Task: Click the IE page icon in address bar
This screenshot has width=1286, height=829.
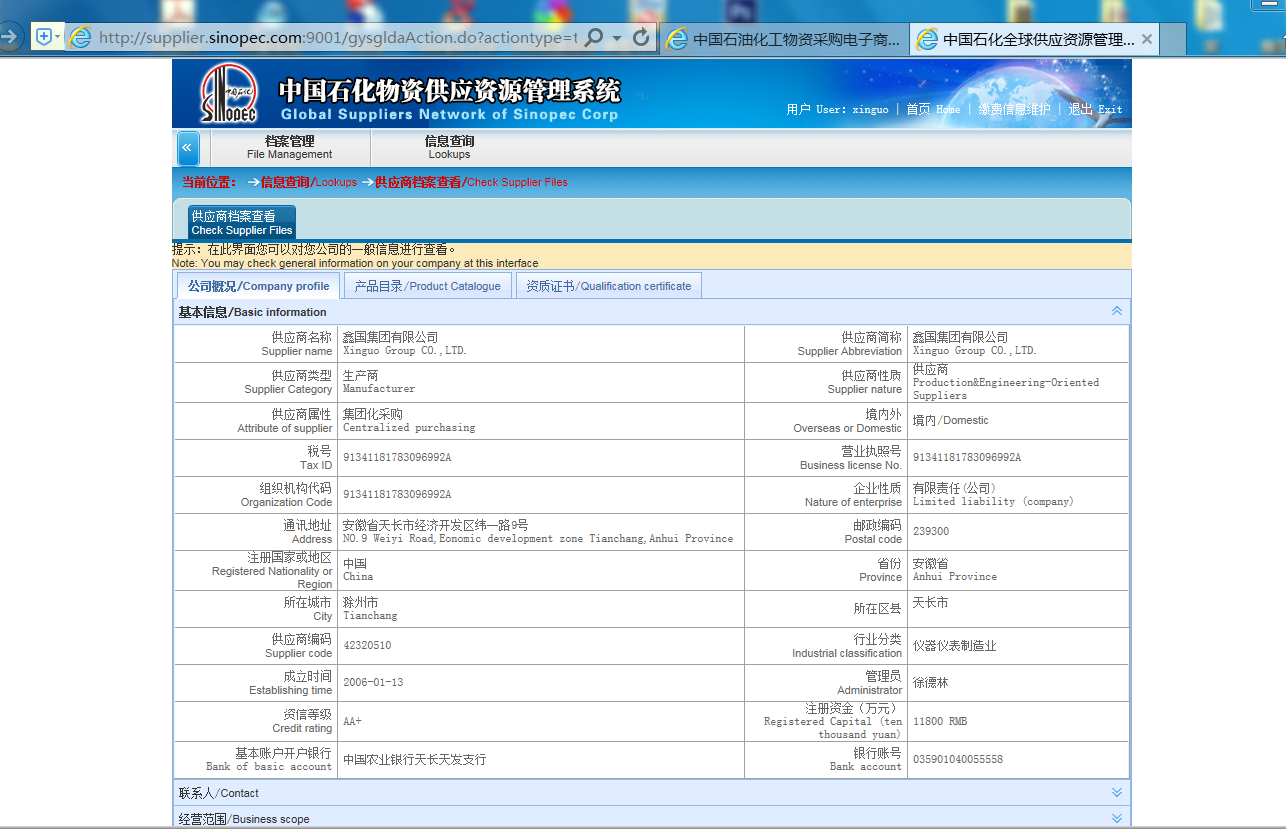Action: (x=80, y=38)
